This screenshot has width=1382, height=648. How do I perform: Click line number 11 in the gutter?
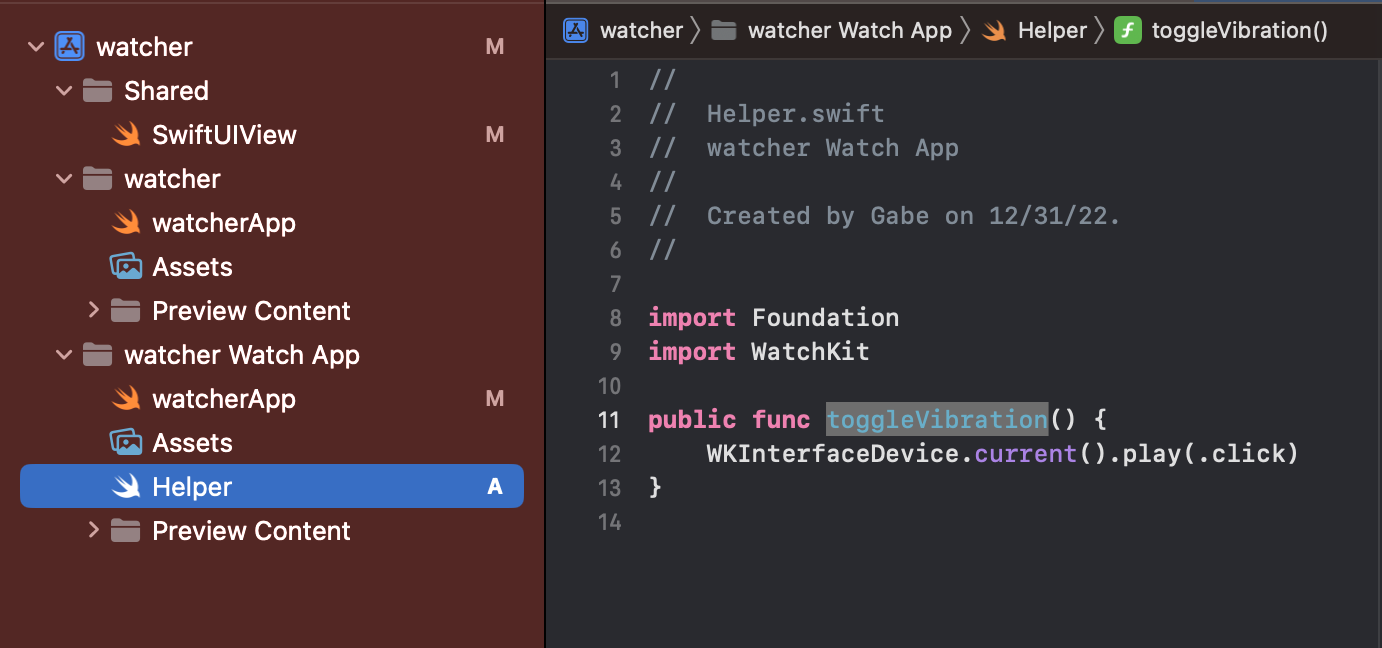[x=610, y=420]
